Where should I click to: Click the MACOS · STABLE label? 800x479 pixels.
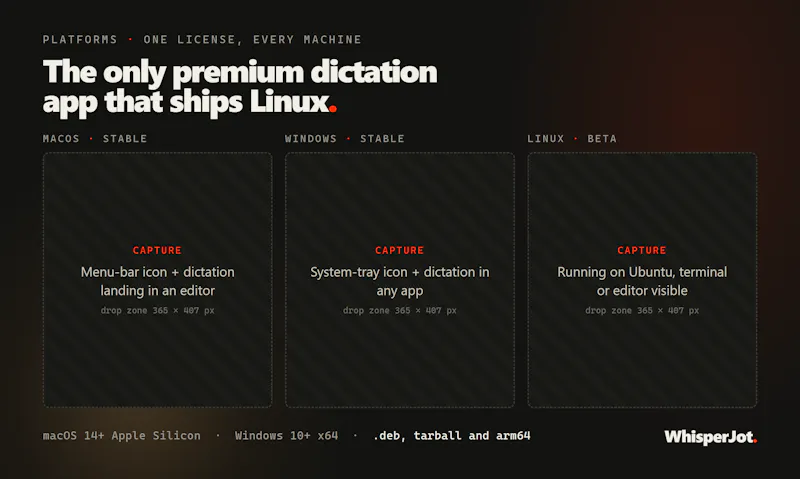click(95, 139)
